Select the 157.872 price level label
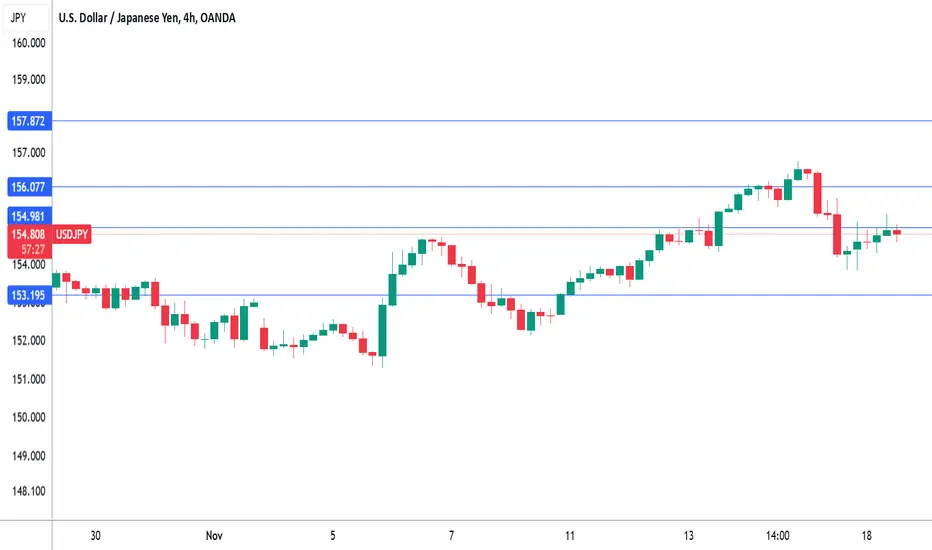 point(29,121)
